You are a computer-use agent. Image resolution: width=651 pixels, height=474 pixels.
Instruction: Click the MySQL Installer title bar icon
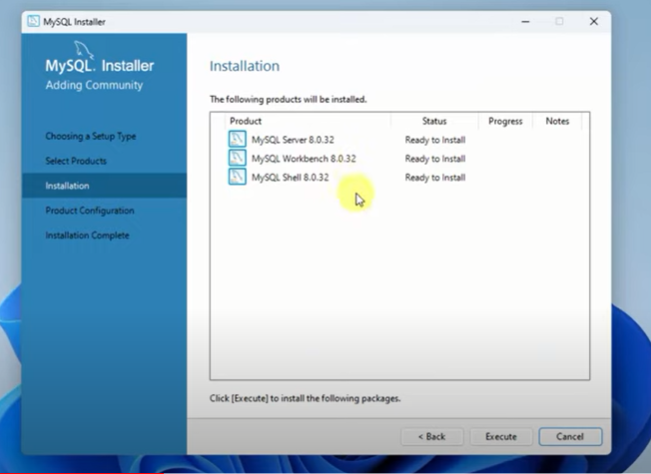tap(33, 21)
